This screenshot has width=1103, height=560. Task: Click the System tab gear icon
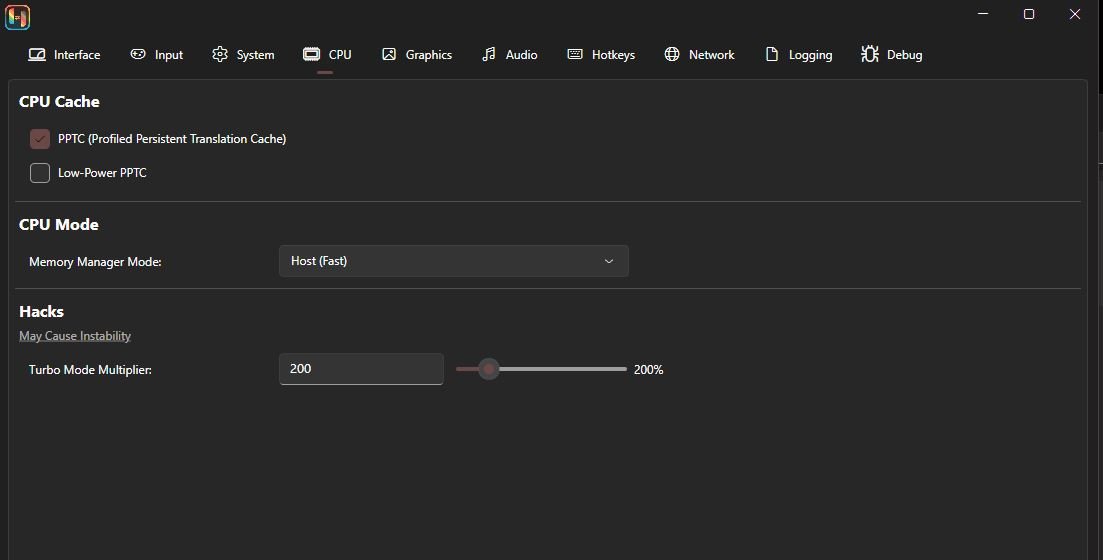tap(219, 54)
